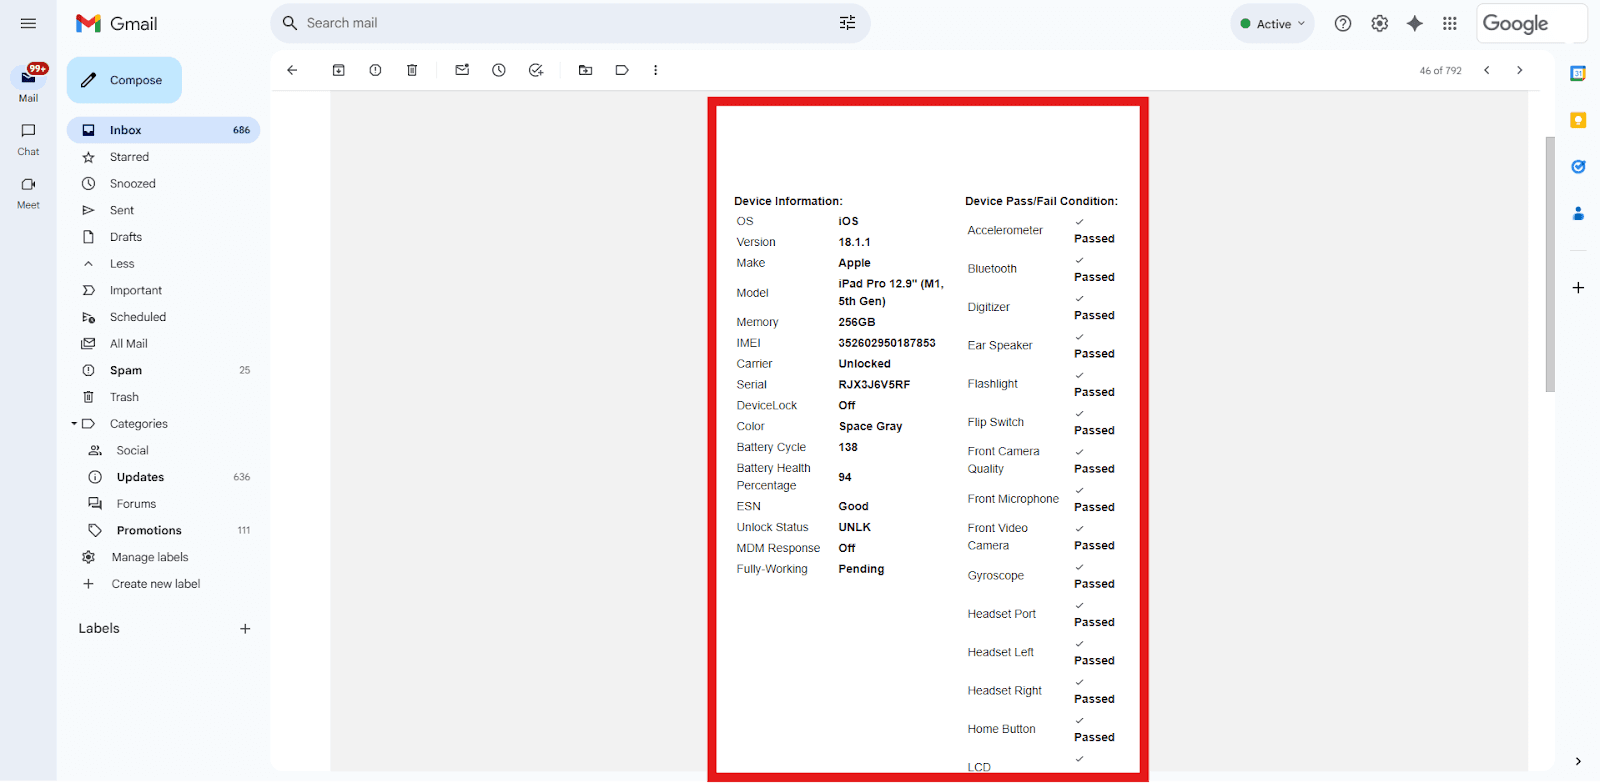The image size is (1600, 783).
Task: Open the Active status dropdown
Action: 1273,24
